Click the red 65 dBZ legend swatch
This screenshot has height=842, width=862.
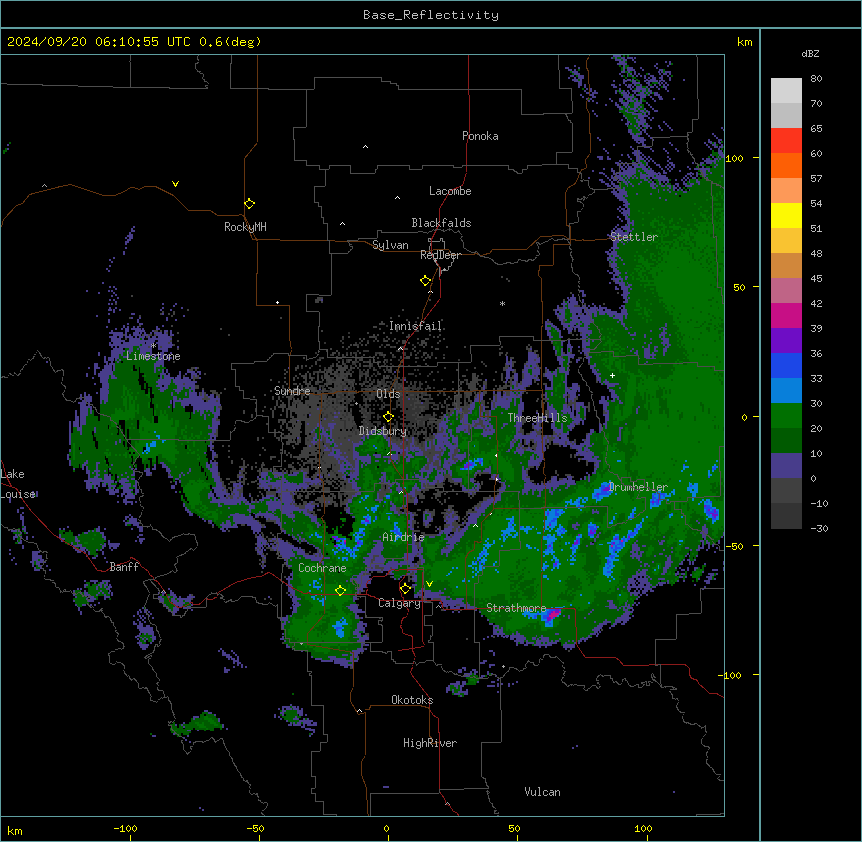tap(786, 141)
